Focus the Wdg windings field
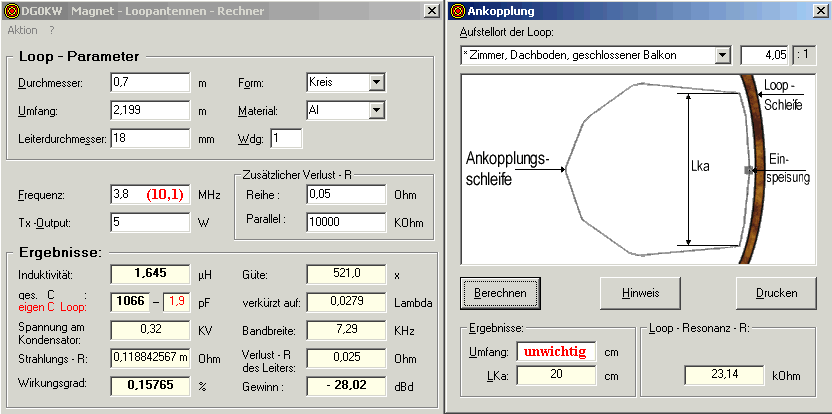Image resolution: width=832 pixels, height=414 pixels. [287, 138]
